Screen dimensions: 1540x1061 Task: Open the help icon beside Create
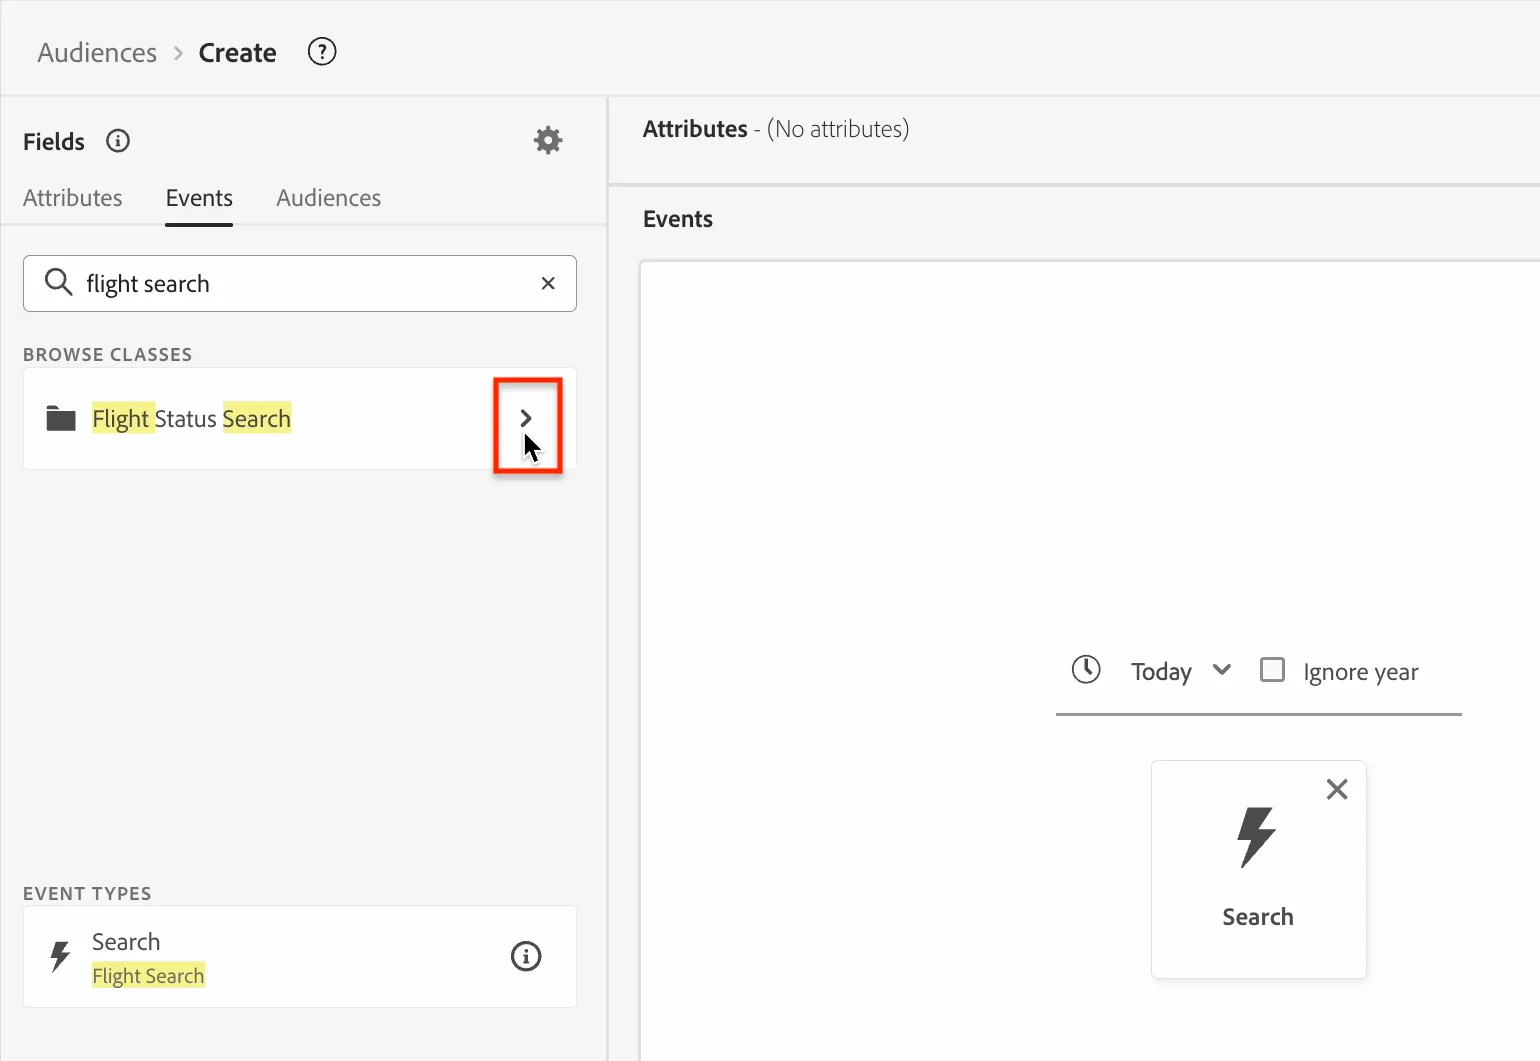point(322,52)
